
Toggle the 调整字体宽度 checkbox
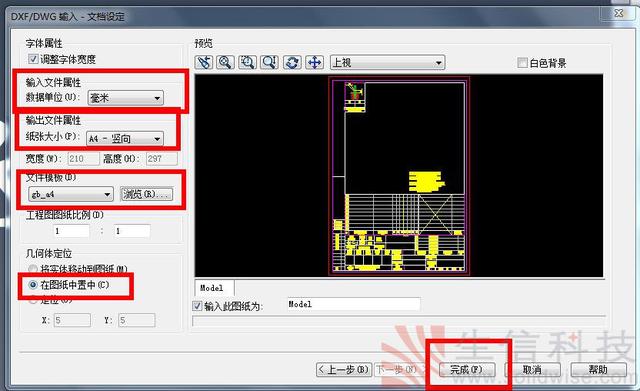tap(33, 59)
